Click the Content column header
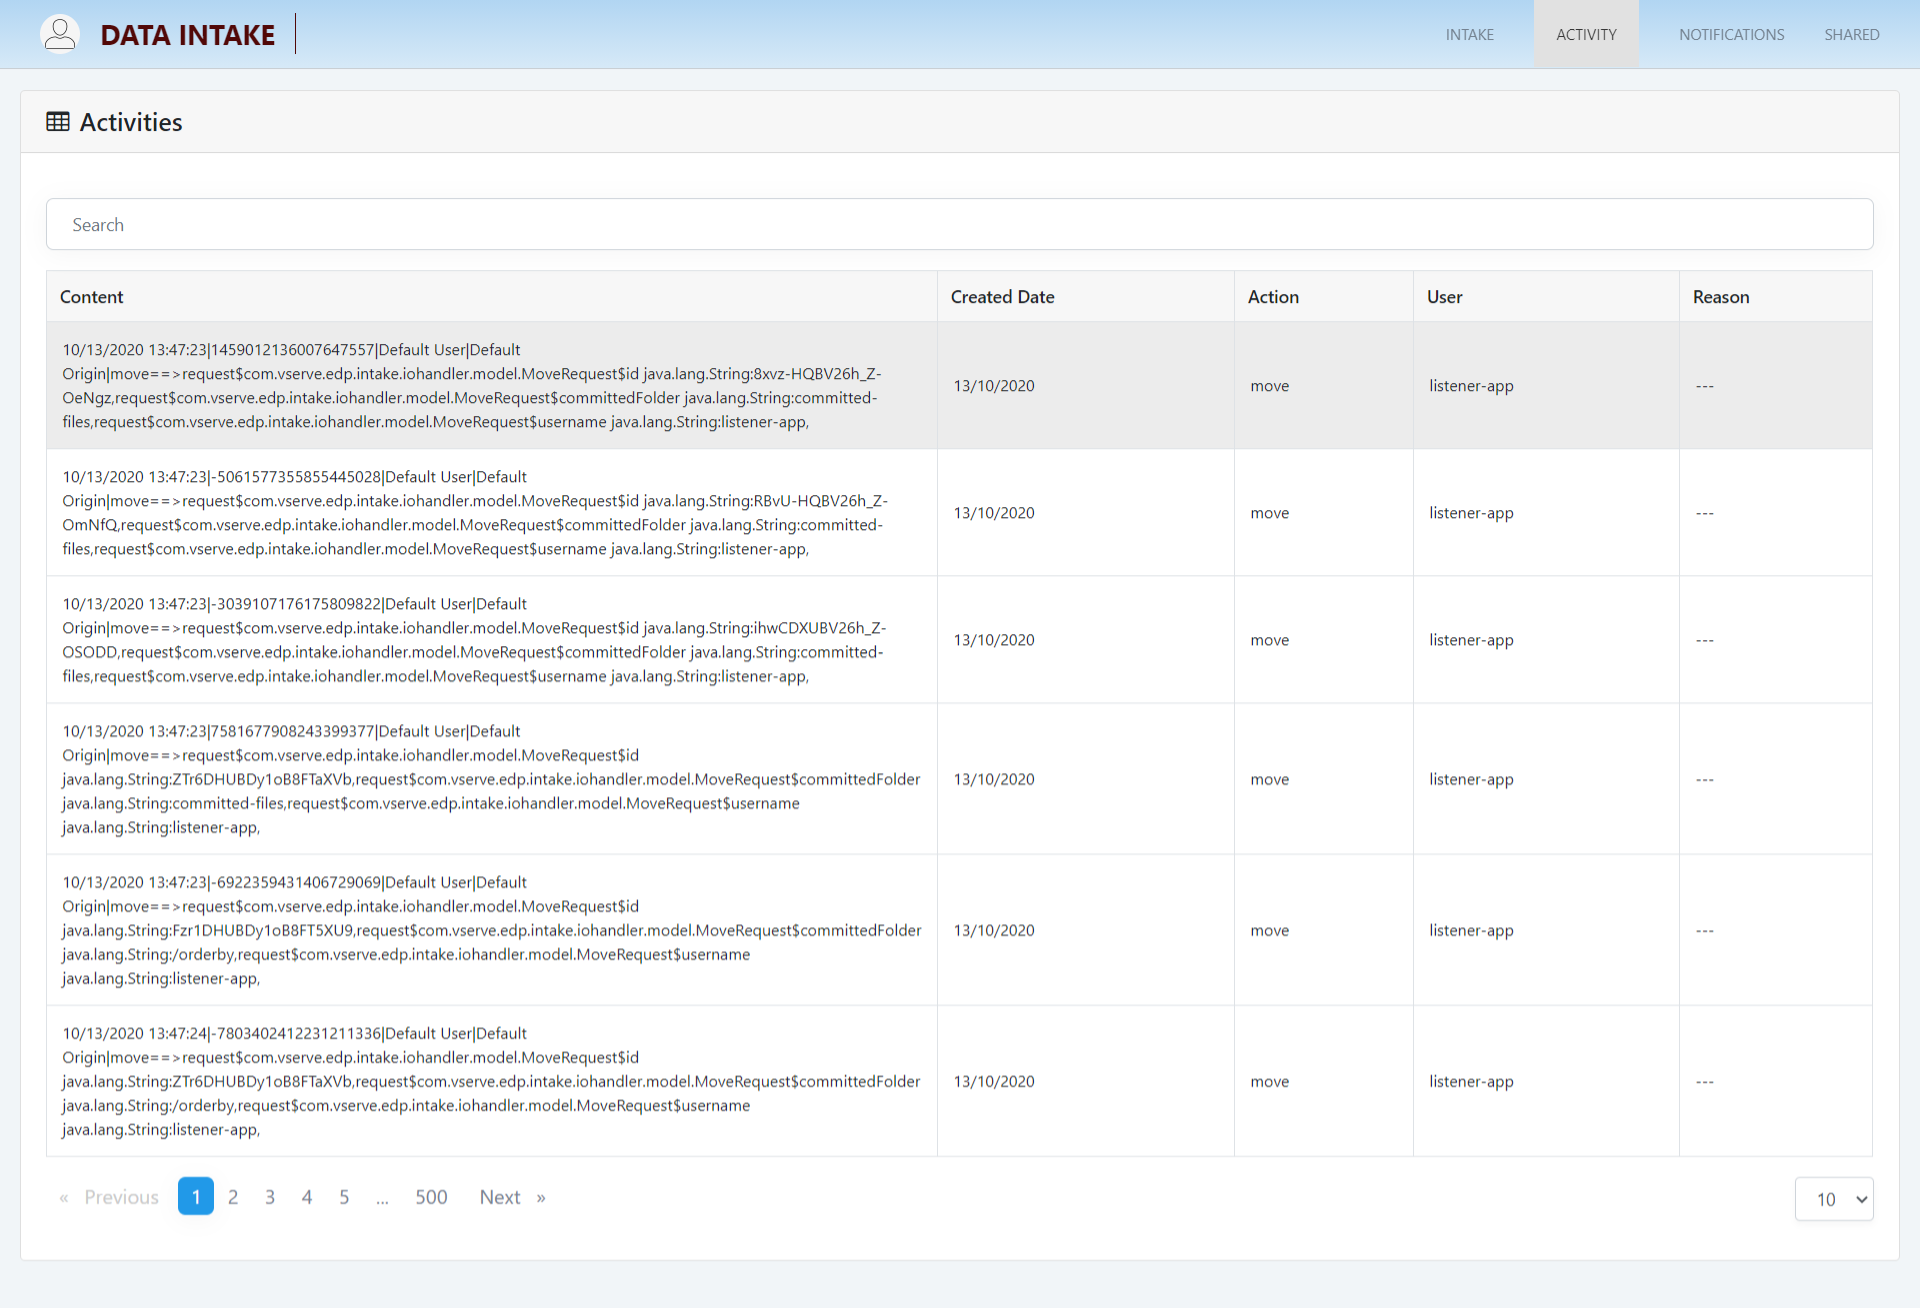The width and height of the screenshot is (1920, 1308). coord(92,297)
